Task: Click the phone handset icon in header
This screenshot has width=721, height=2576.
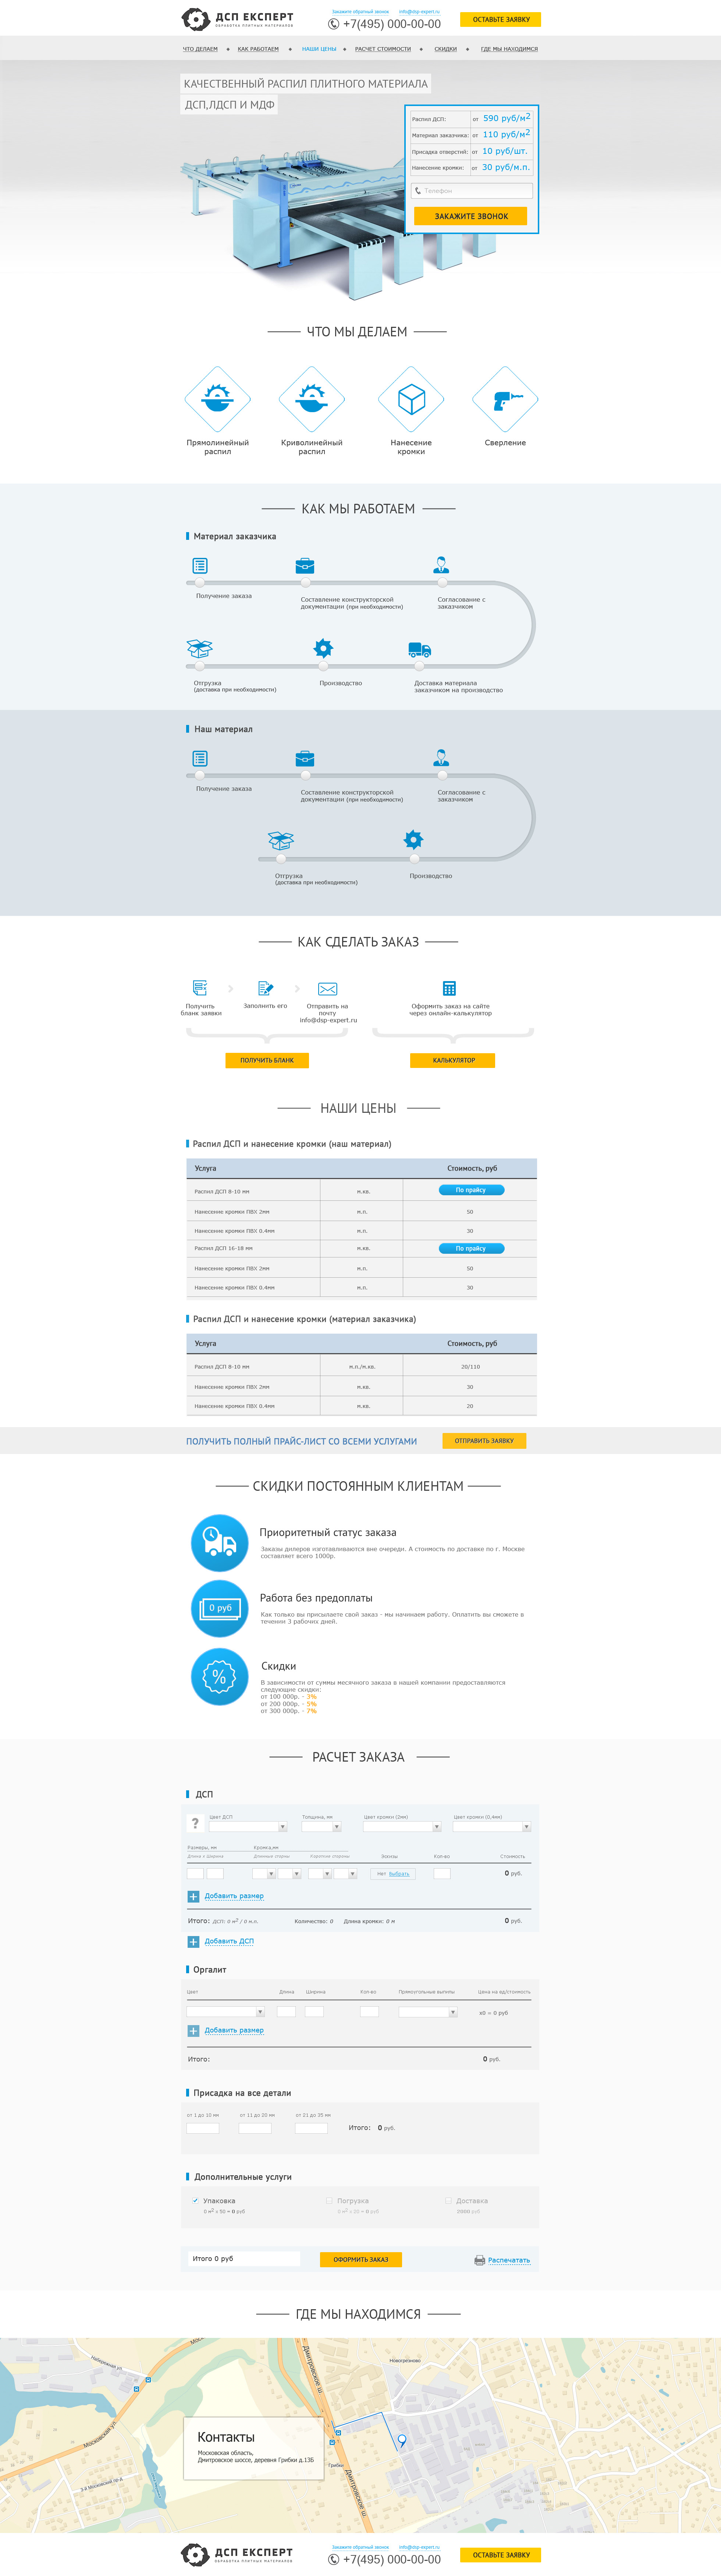Action: [334, 24]
